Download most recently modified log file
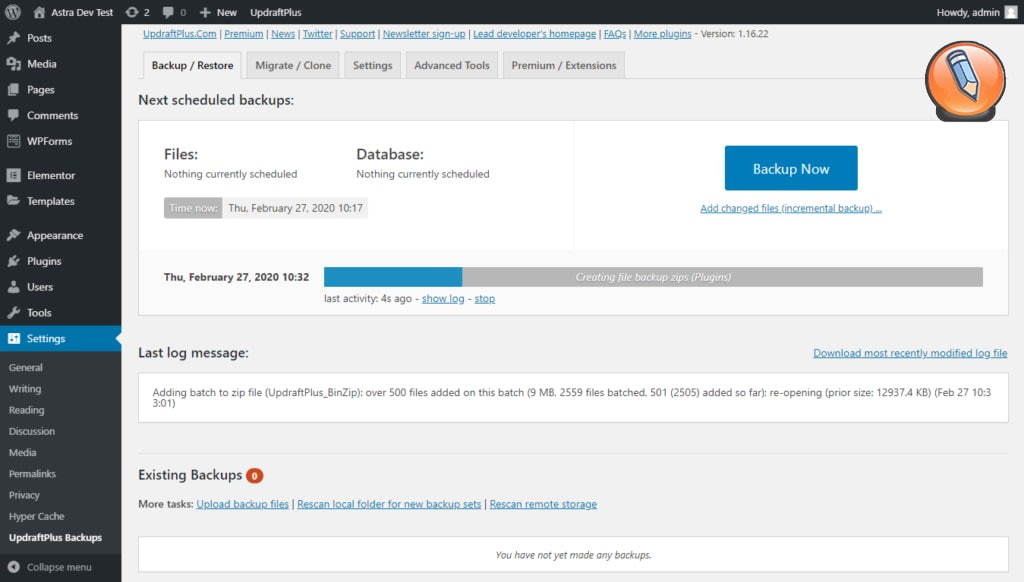 pos(910,353)
